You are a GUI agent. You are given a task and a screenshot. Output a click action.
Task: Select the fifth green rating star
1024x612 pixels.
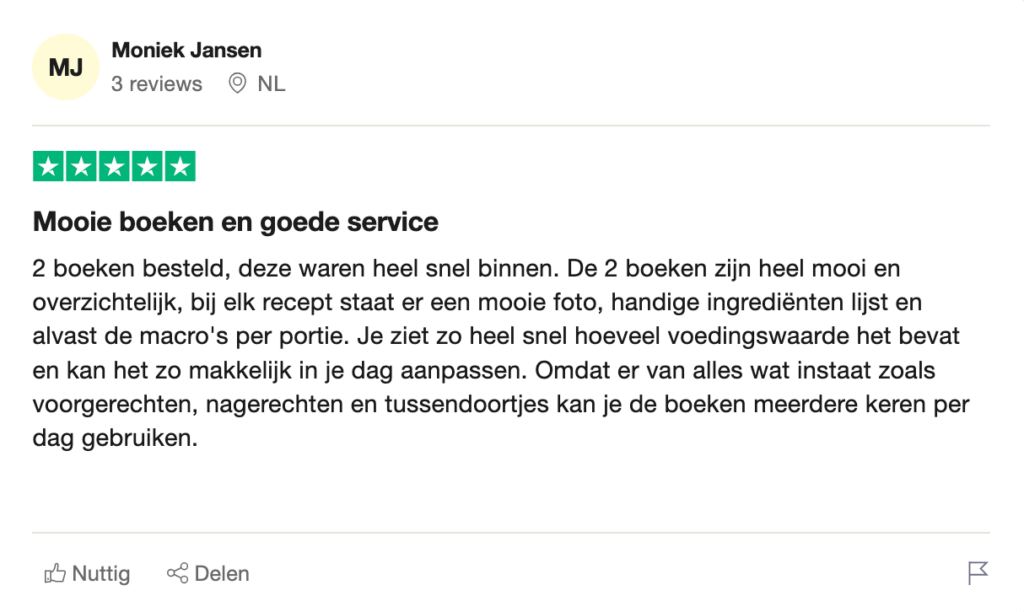pos(180,167)
